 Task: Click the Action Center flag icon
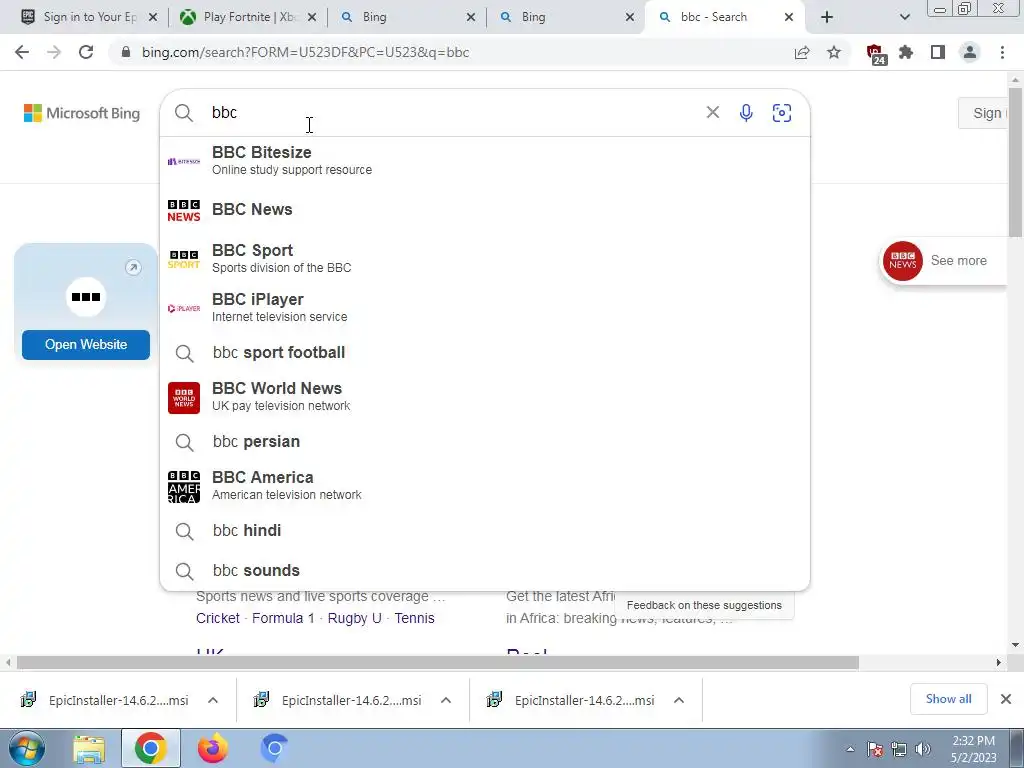click(875, 749)
